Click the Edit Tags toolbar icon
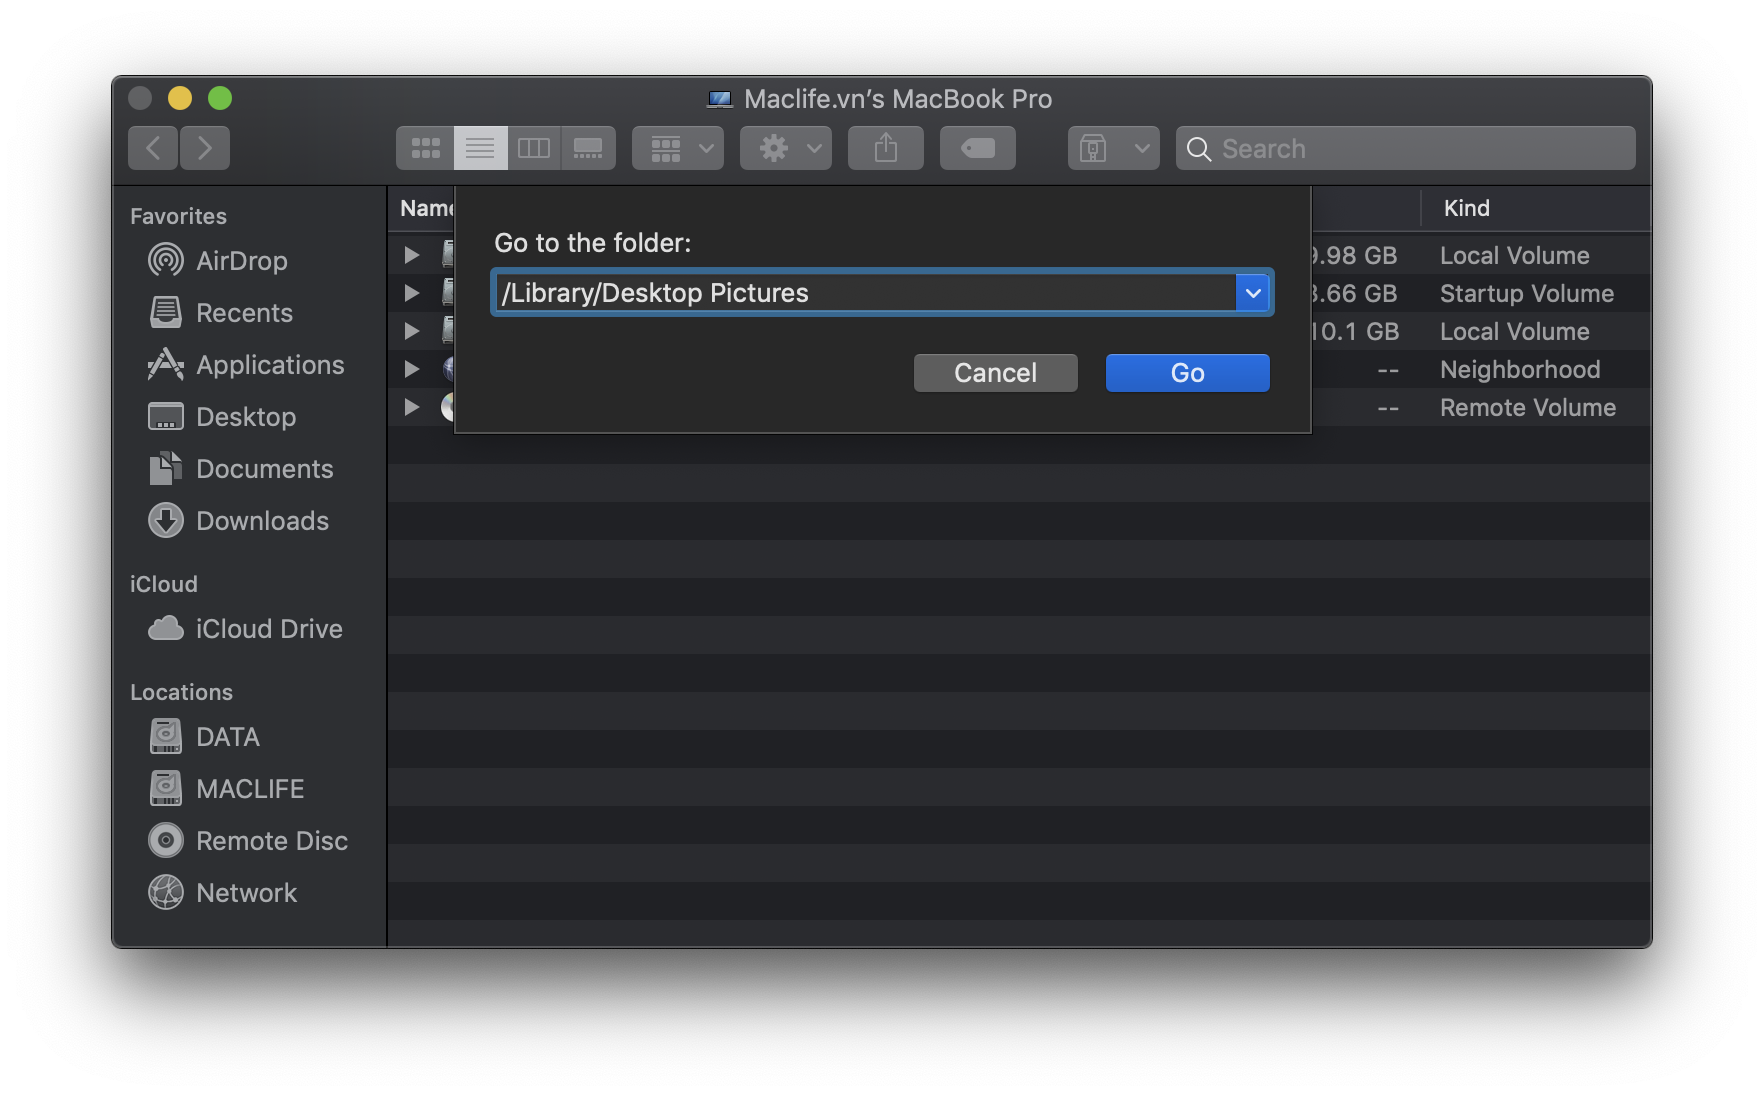Screen dimensions: 1764x1096 977,148
